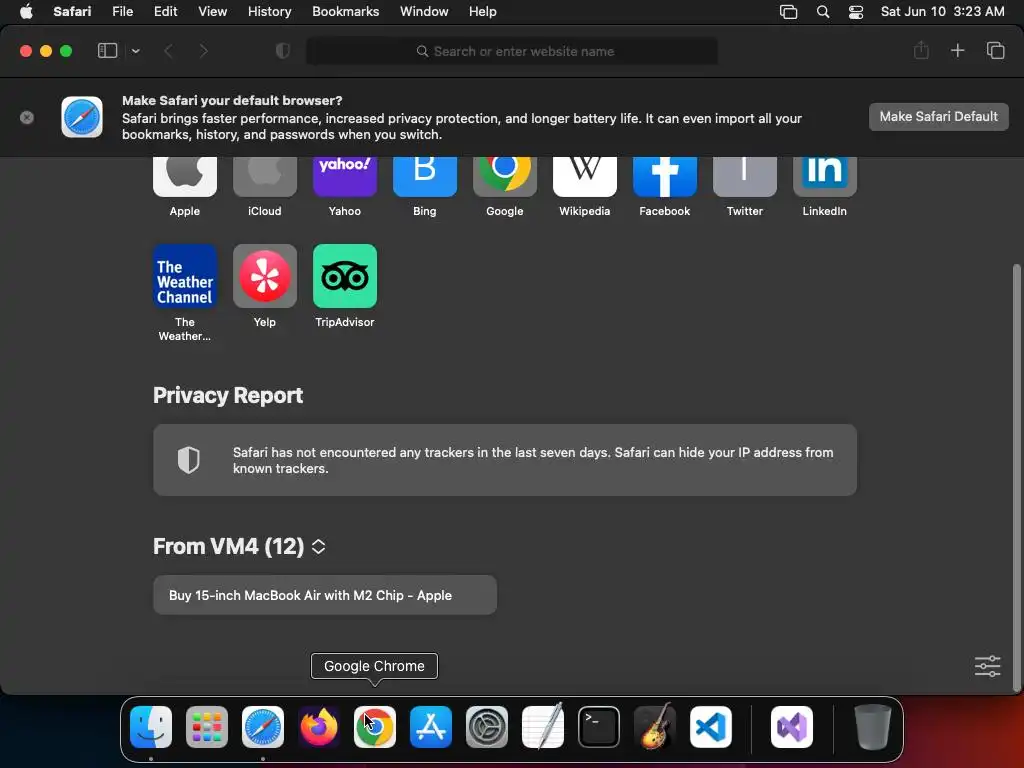Open the TripAdvisor favorite icon
This screenshot has height=768, width=1024.
pyautogui.click(x=345, y=276)
